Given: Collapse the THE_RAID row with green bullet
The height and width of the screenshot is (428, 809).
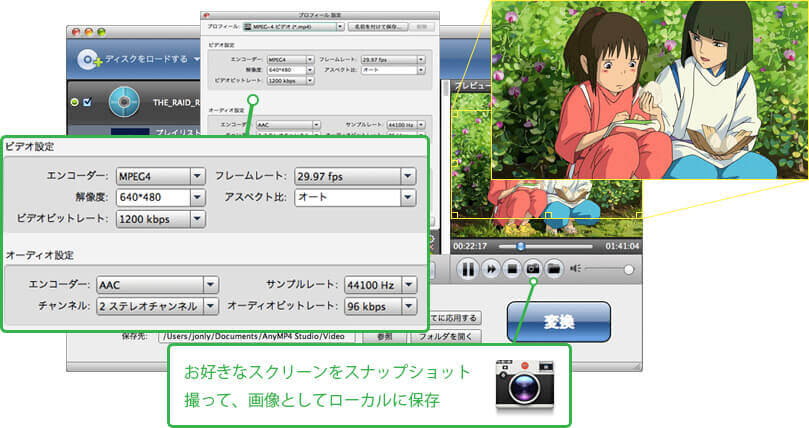Looking at the screenshot, I should 75,102.
